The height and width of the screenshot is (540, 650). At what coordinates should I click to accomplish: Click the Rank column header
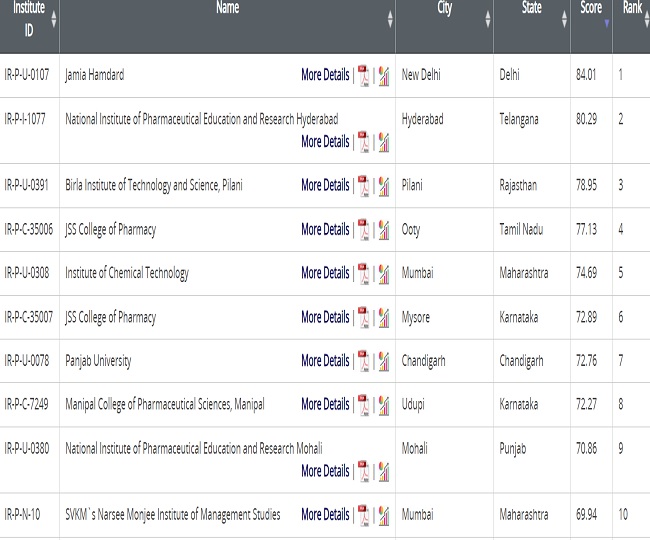click(x=631, y=10)
